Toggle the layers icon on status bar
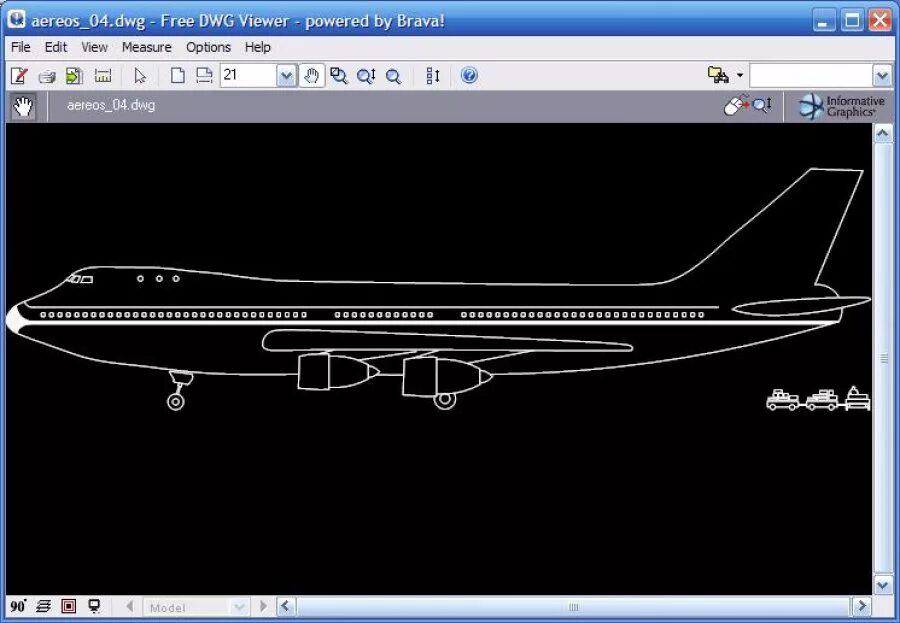Screen dimensions: 900x623 (x=43, y=605)
